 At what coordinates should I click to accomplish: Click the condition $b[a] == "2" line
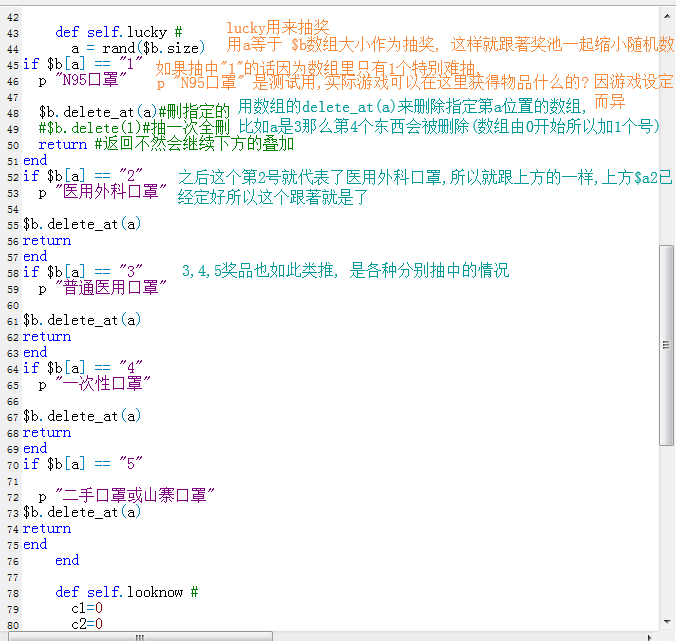tap(82, 176)
